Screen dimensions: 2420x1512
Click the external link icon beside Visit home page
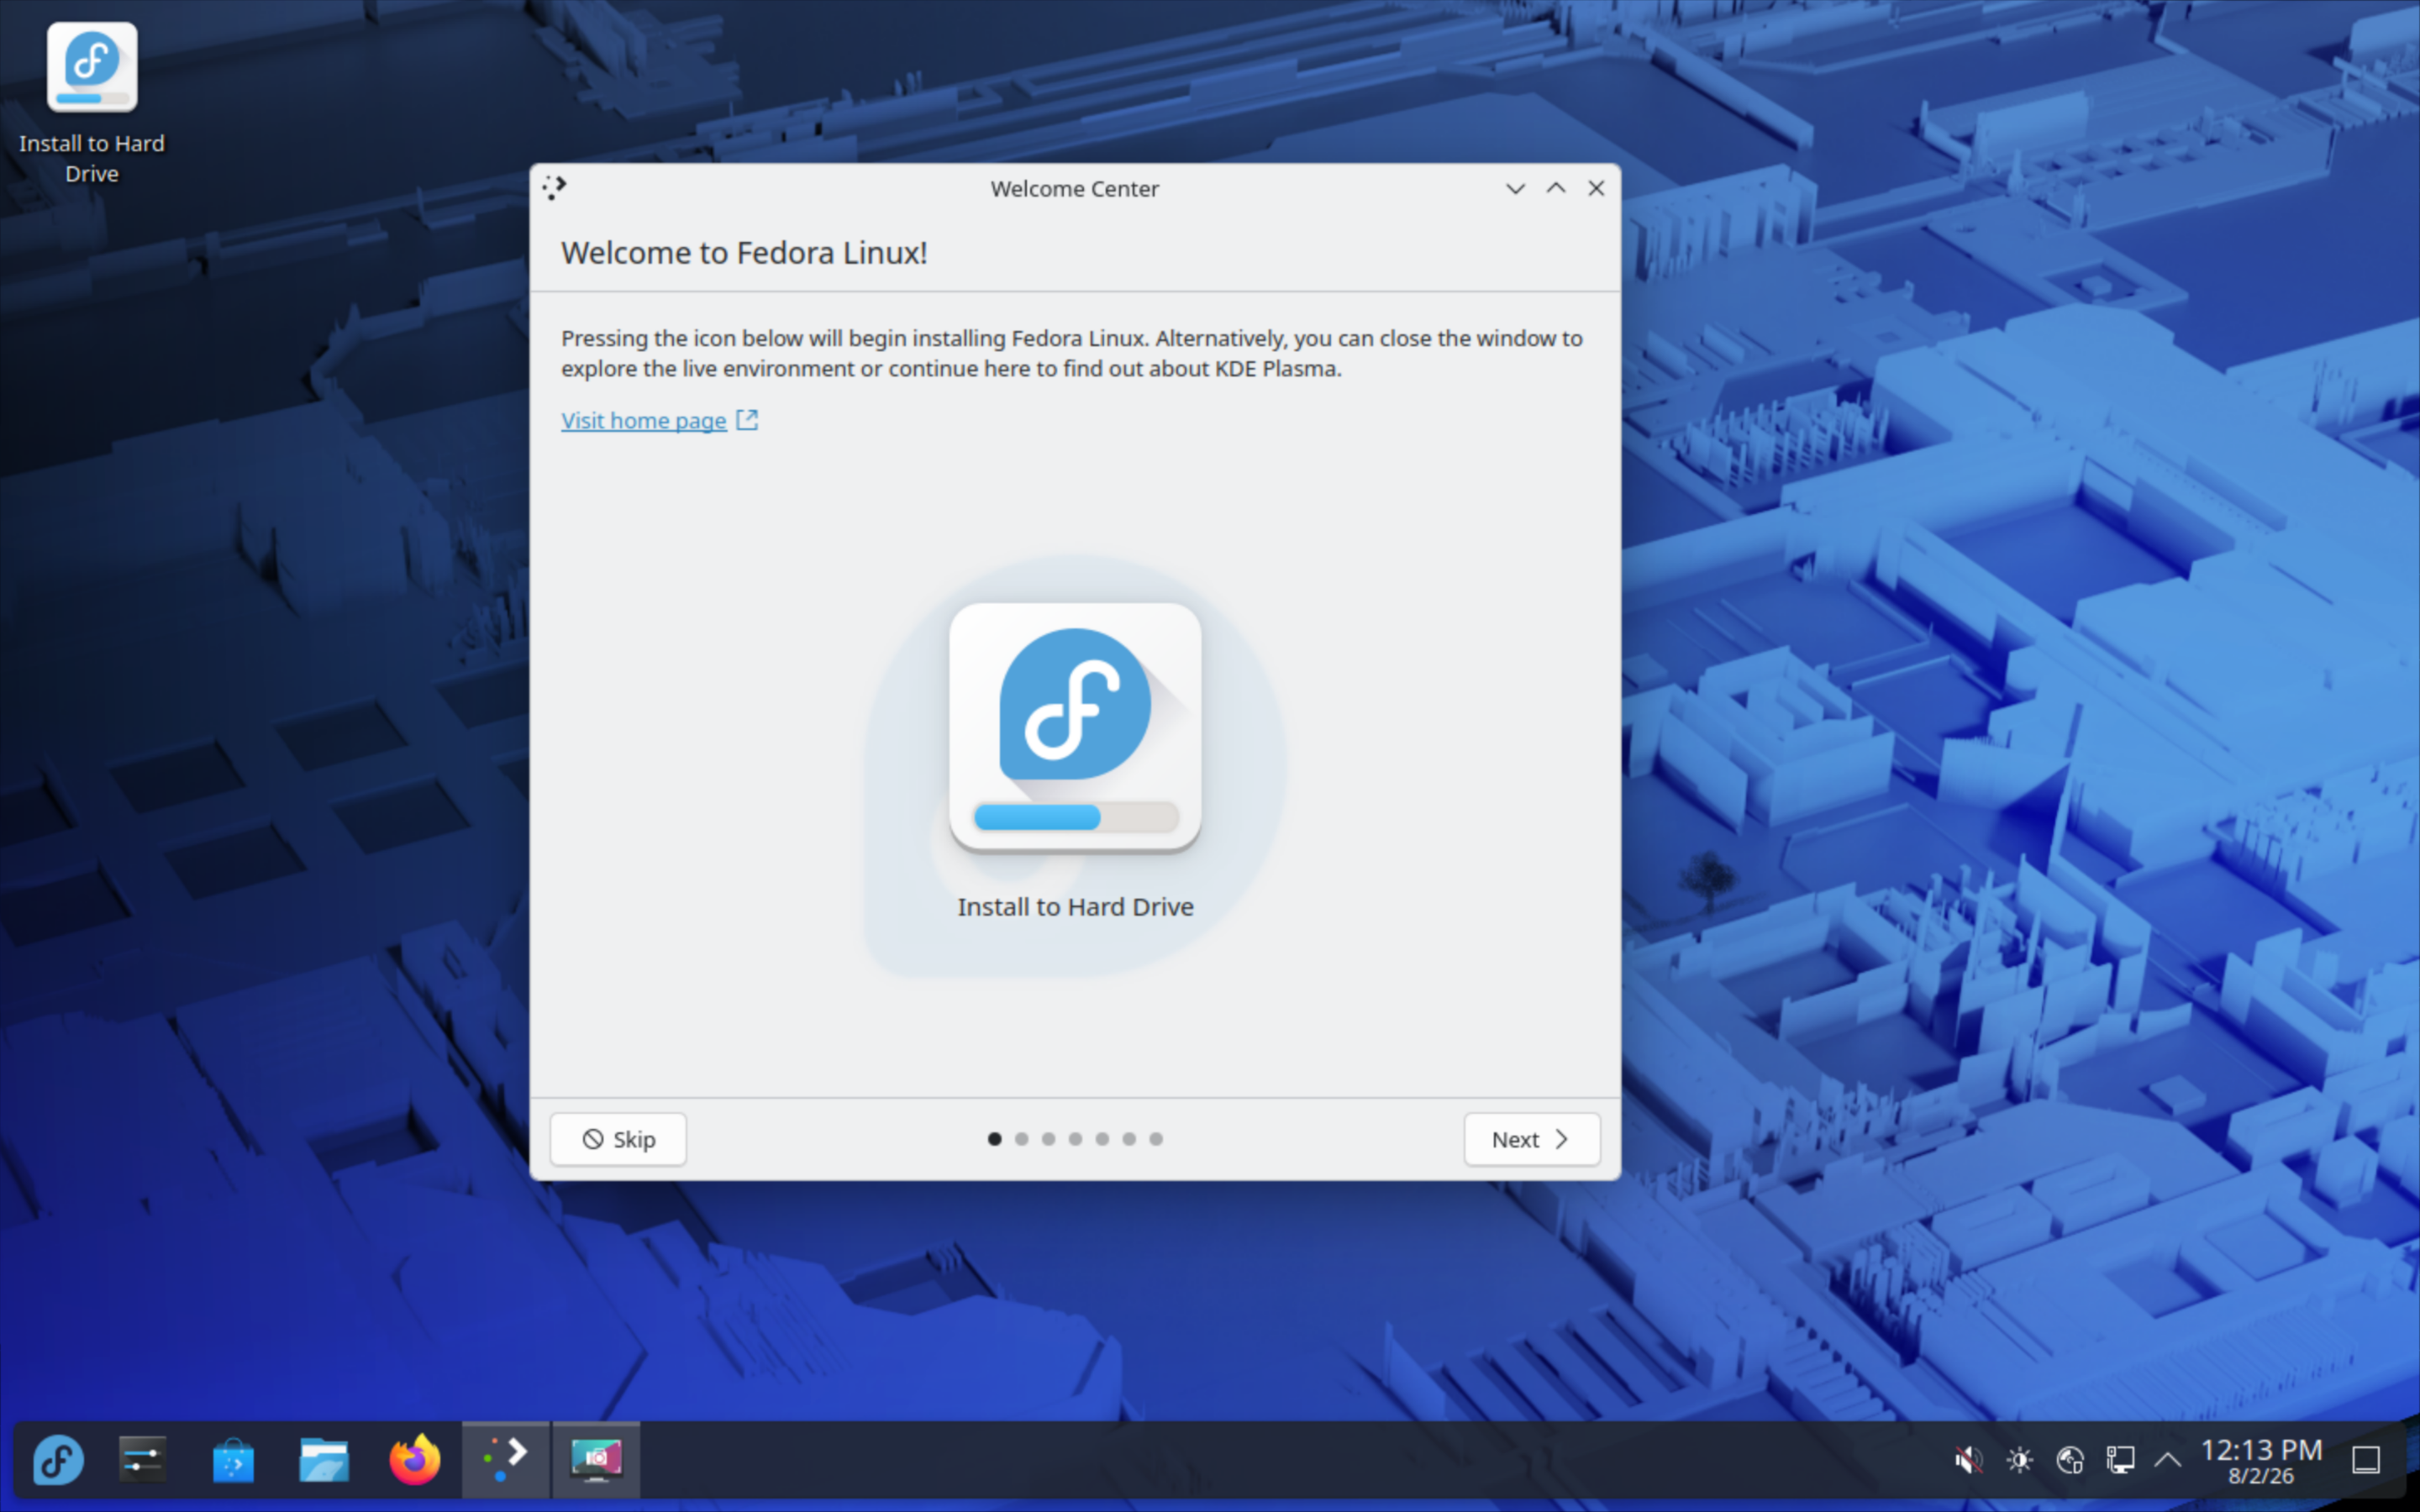747,420
